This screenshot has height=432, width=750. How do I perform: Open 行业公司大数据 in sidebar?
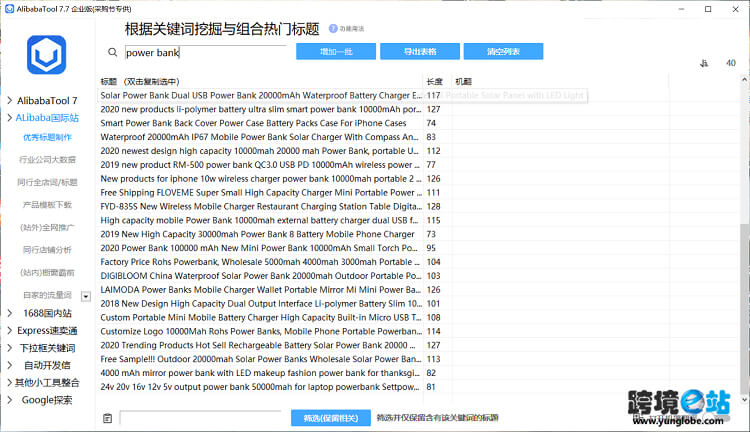click(47, 159)
